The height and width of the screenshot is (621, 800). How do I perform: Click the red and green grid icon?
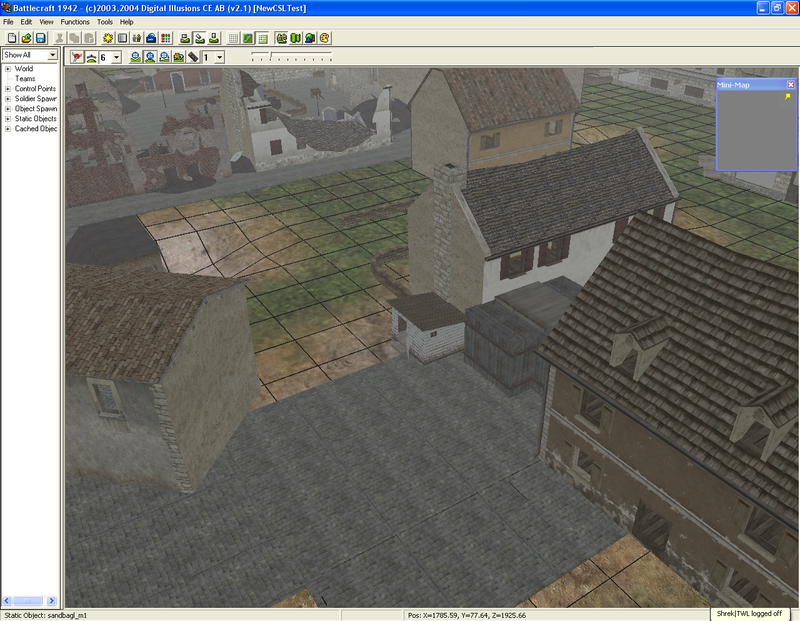tap(165, 38)
